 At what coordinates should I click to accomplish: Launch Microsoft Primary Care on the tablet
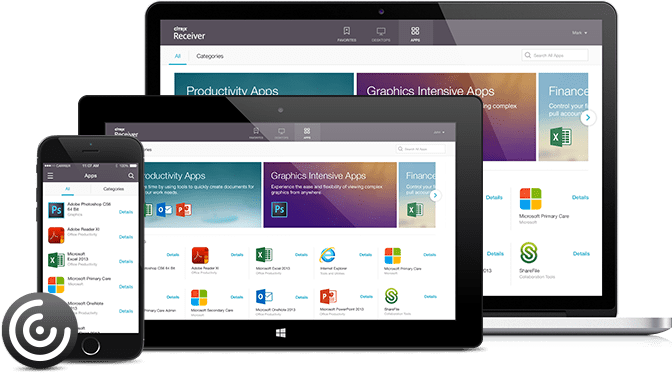[393, 256]
